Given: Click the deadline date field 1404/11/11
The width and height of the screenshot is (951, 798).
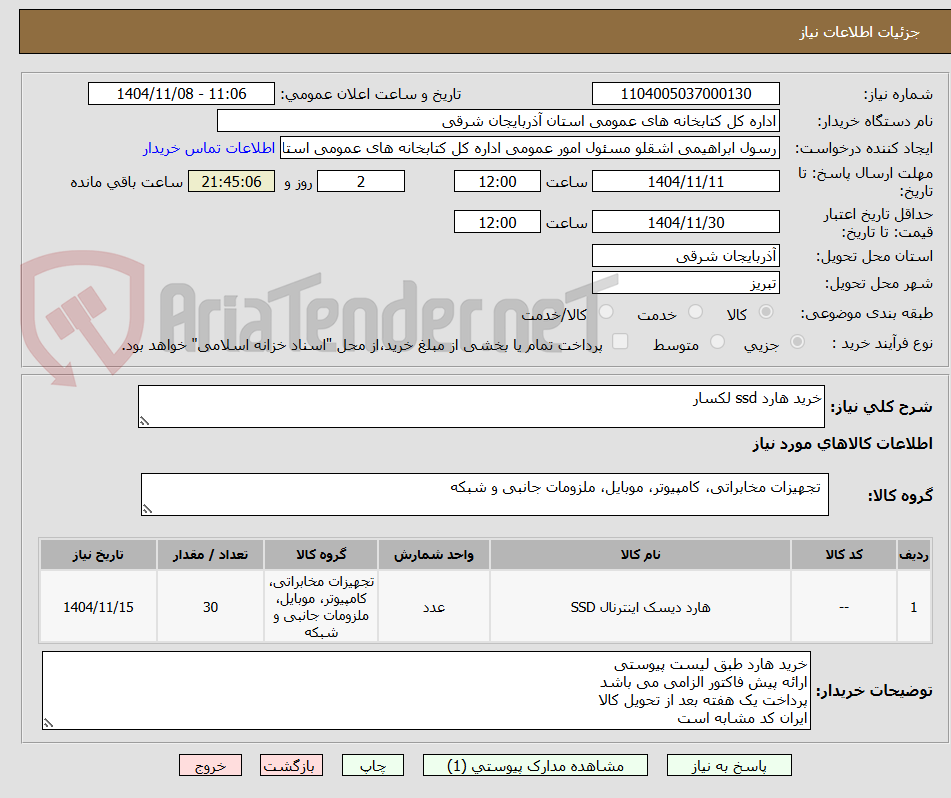Looking at the screenshot, I should point(686,181).
